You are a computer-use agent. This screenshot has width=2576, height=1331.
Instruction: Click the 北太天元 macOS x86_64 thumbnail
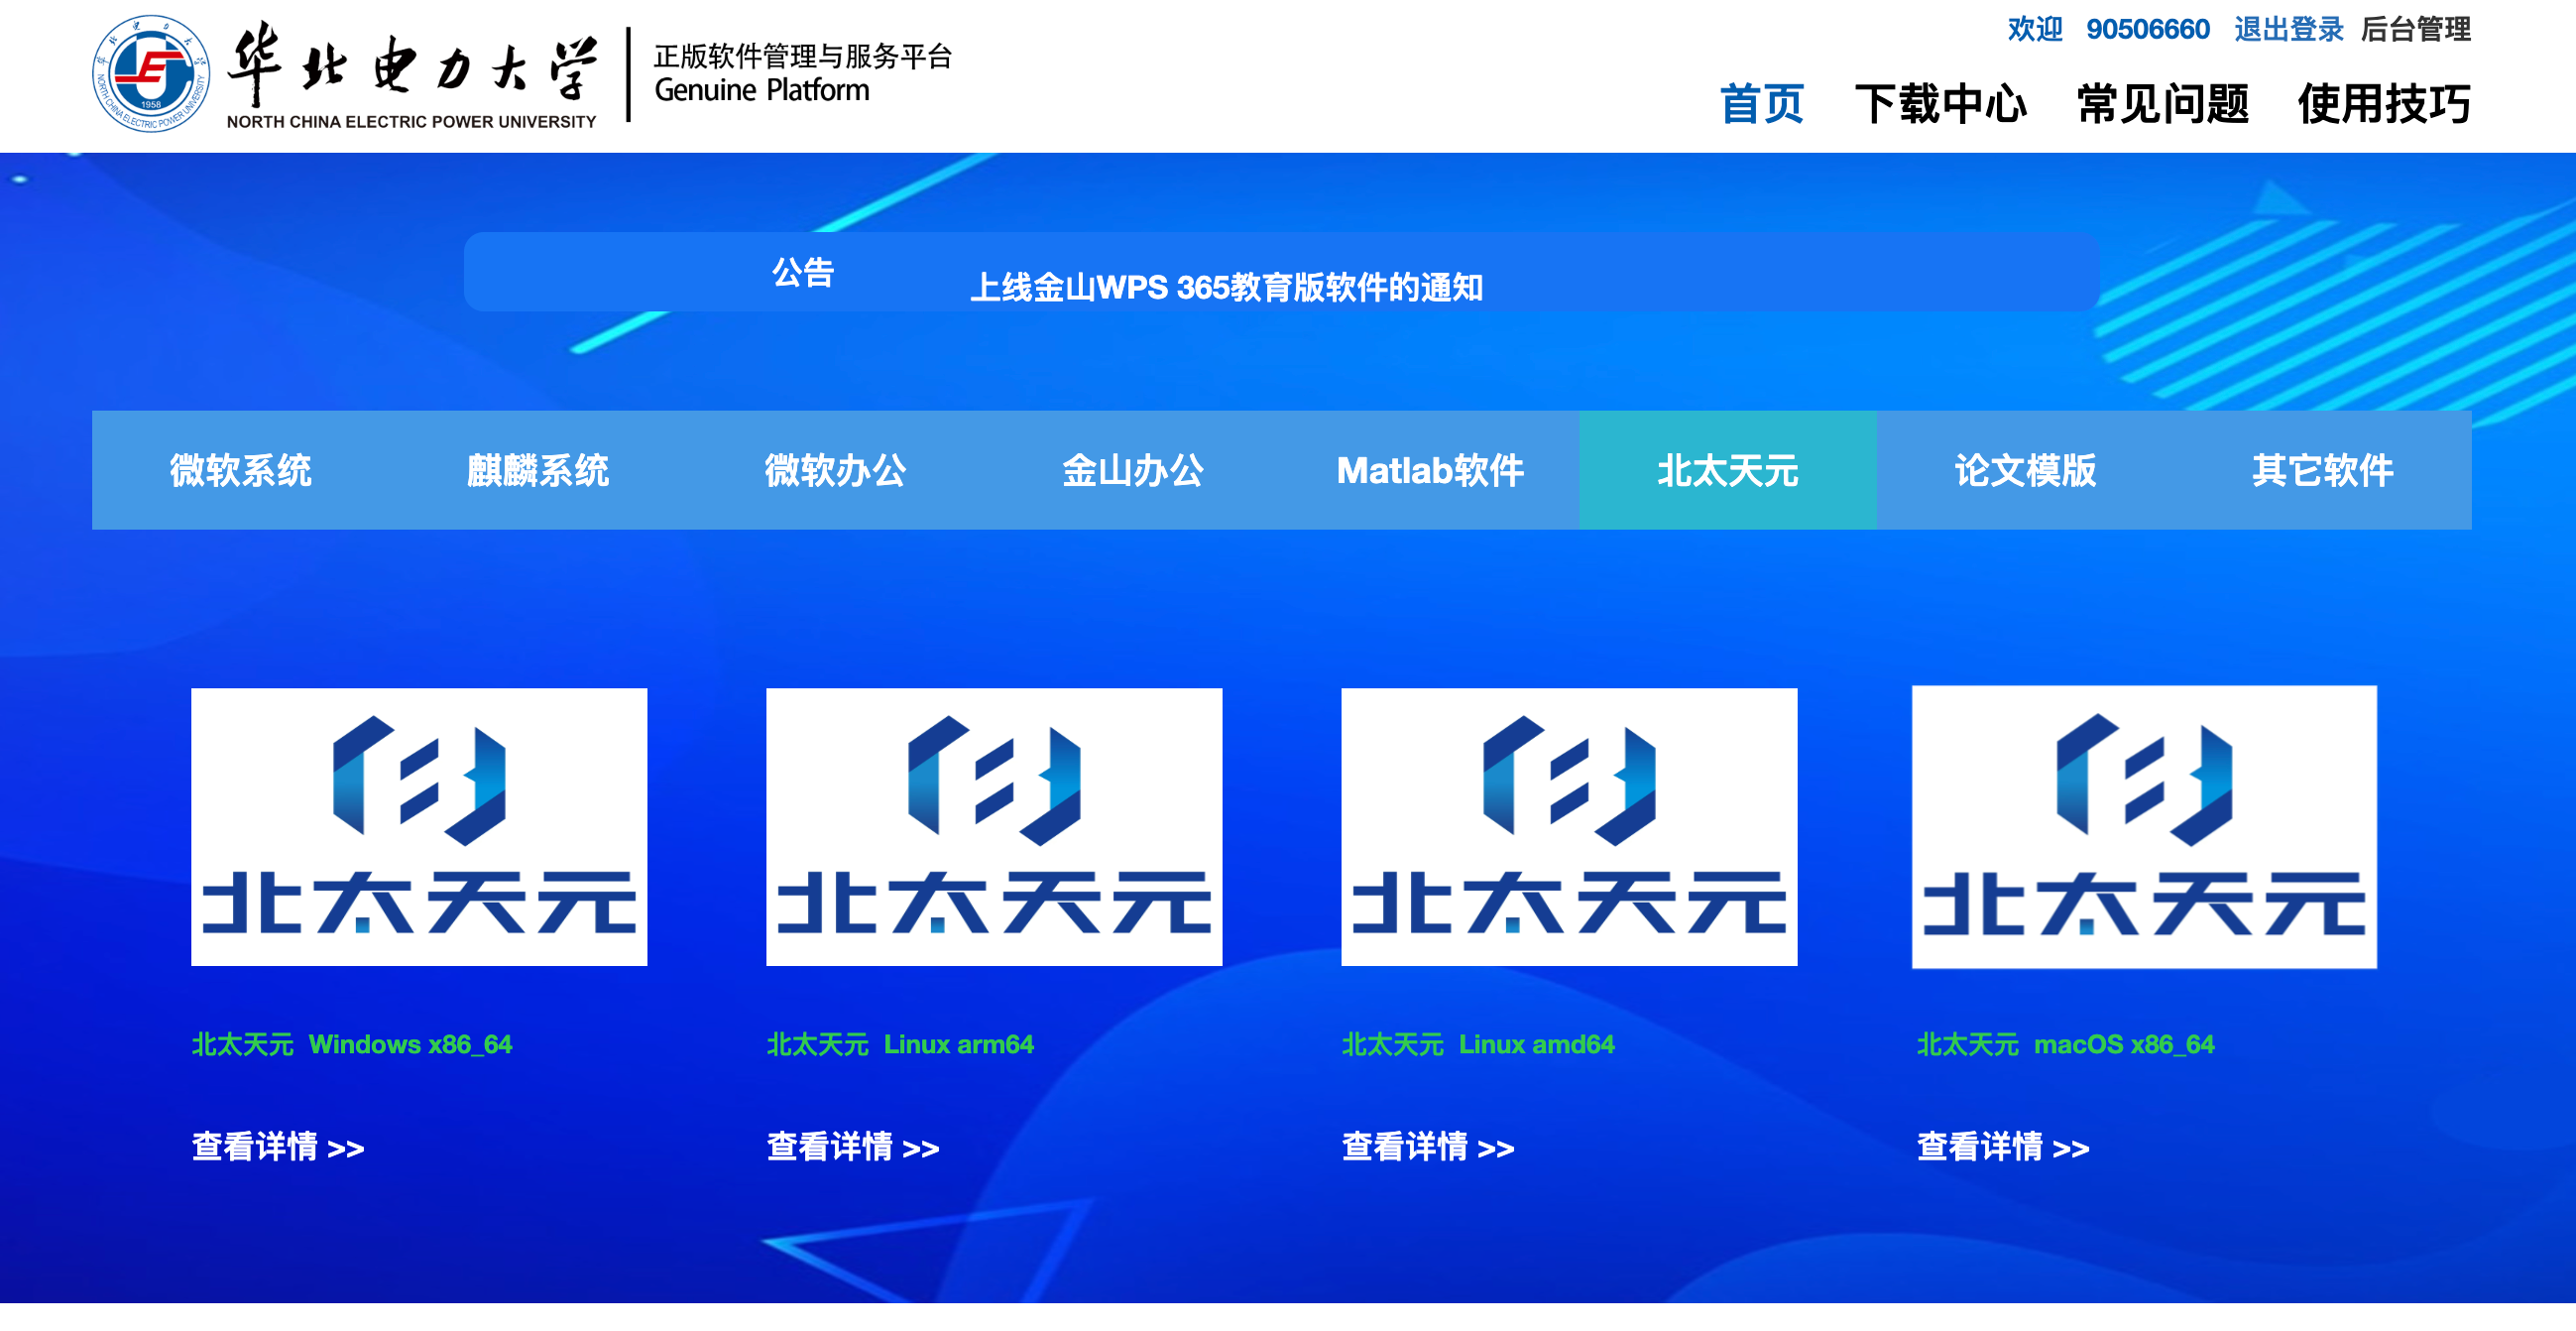coord(2144,826)
